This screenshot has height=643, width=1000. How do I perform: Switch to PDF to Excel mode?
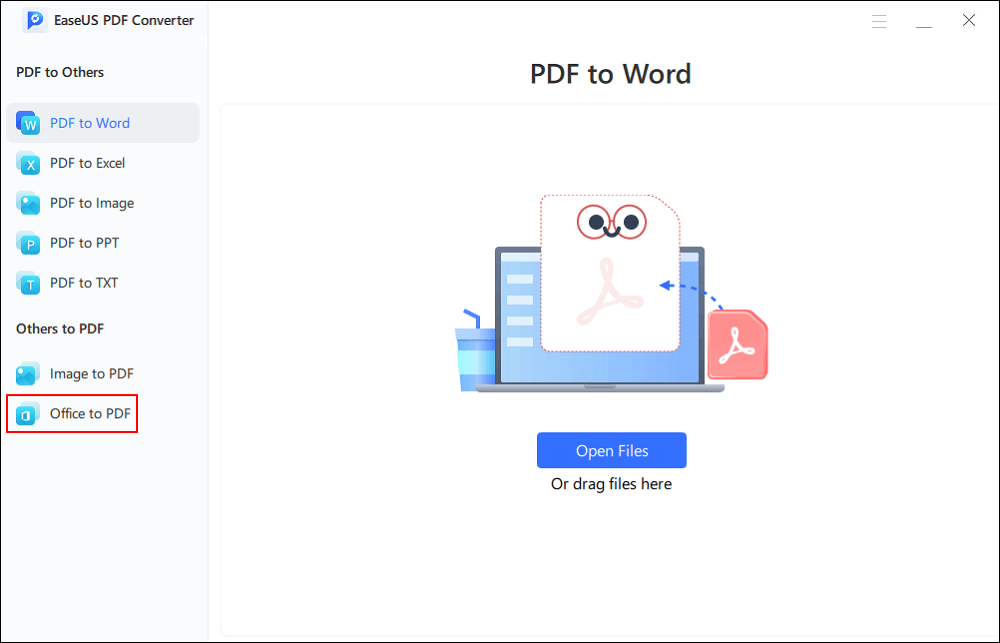coord(87,163)
